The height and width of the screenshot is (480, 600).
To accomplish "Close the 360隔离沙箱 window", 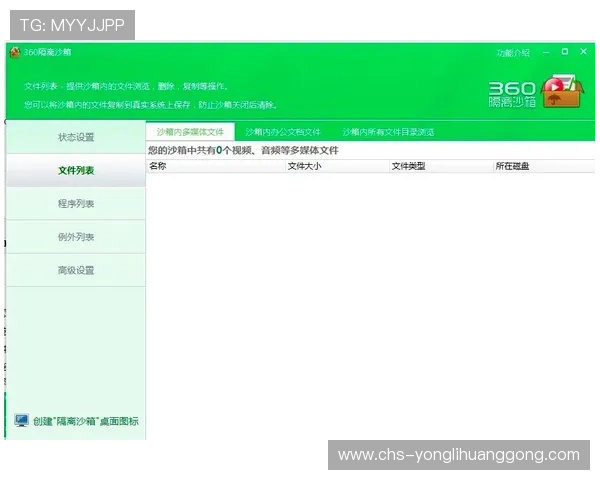I will pos(584,52).
